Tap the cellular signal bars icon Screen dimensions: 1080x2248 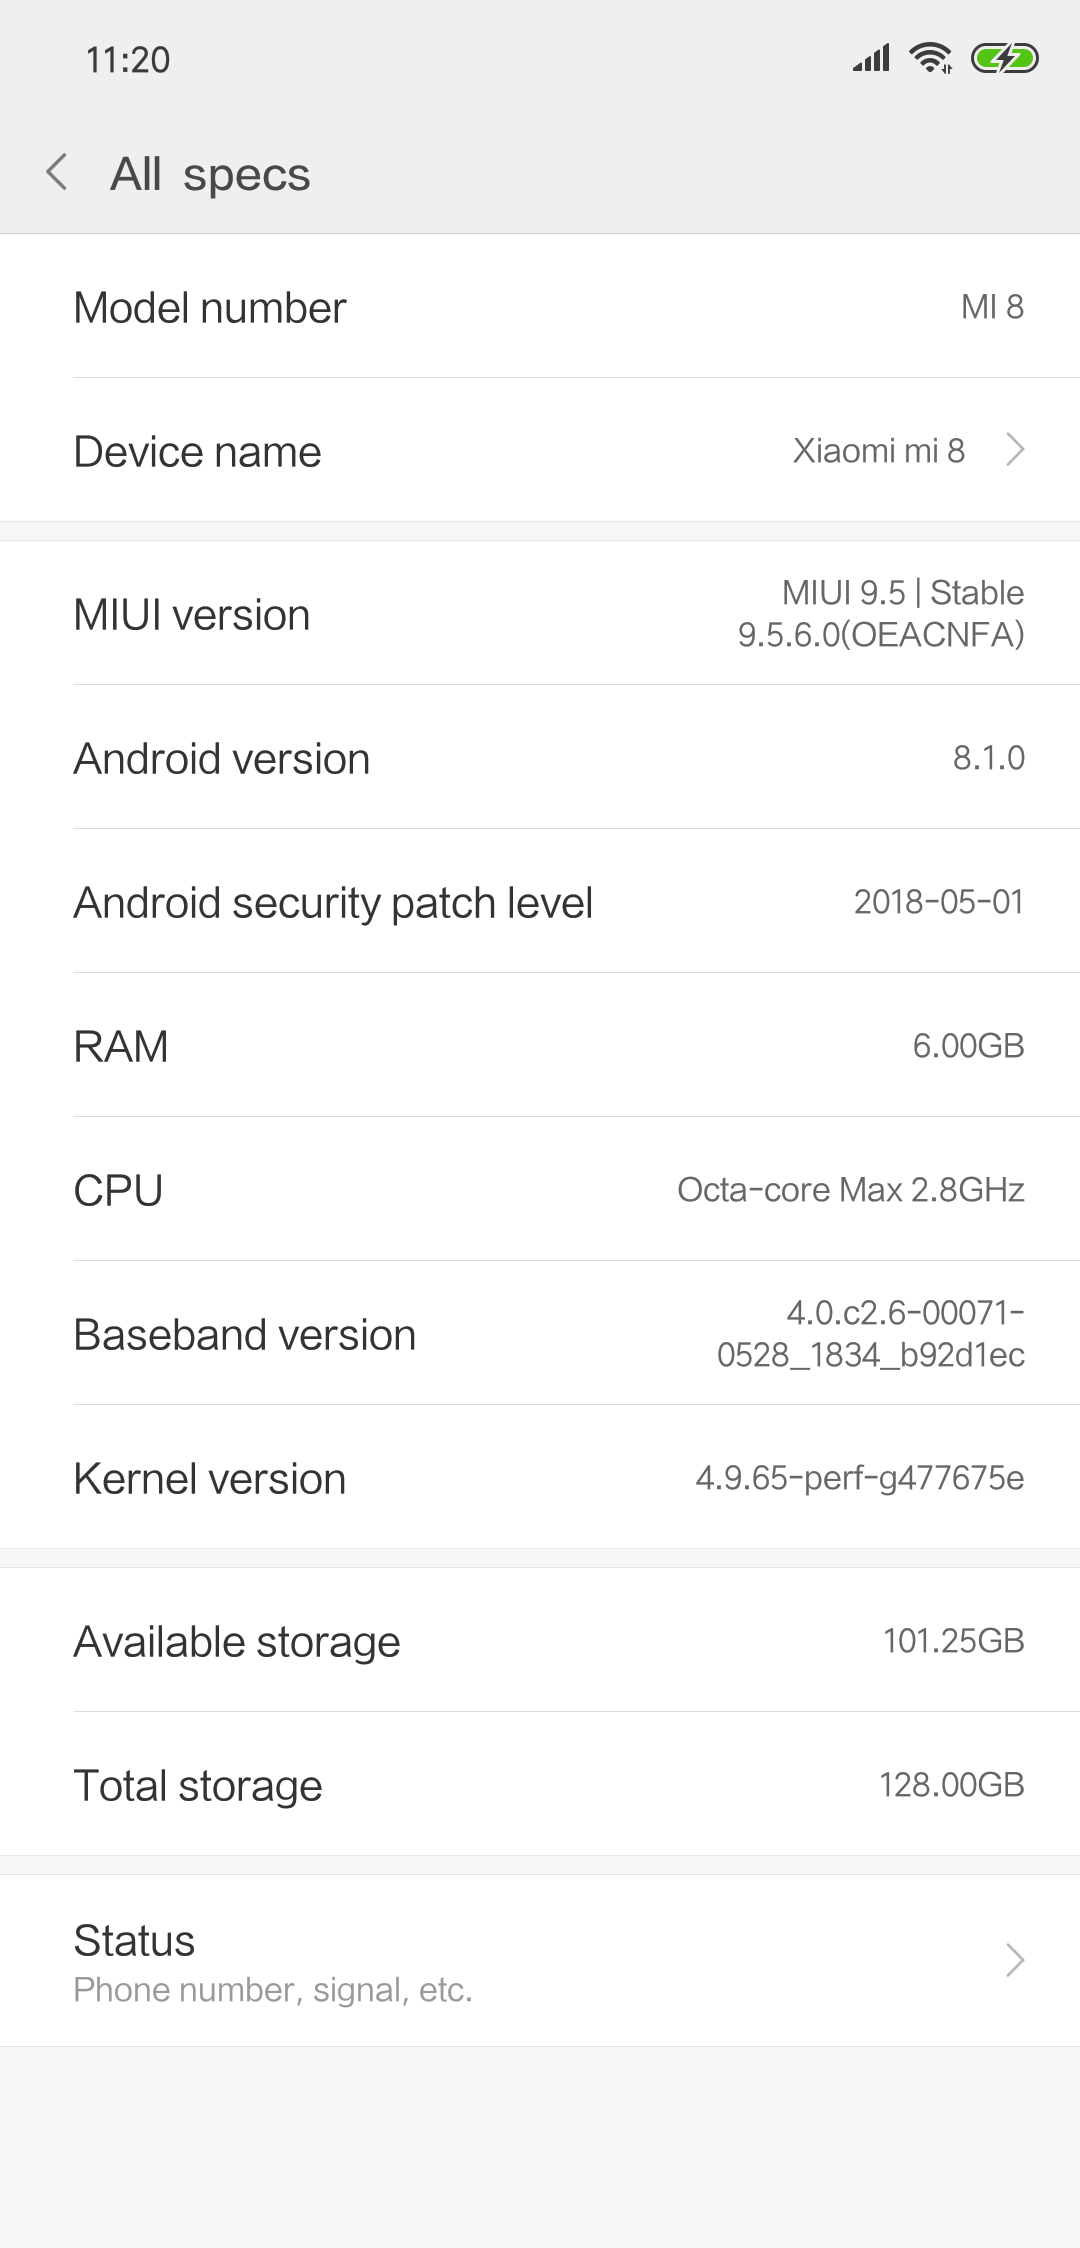871,59
